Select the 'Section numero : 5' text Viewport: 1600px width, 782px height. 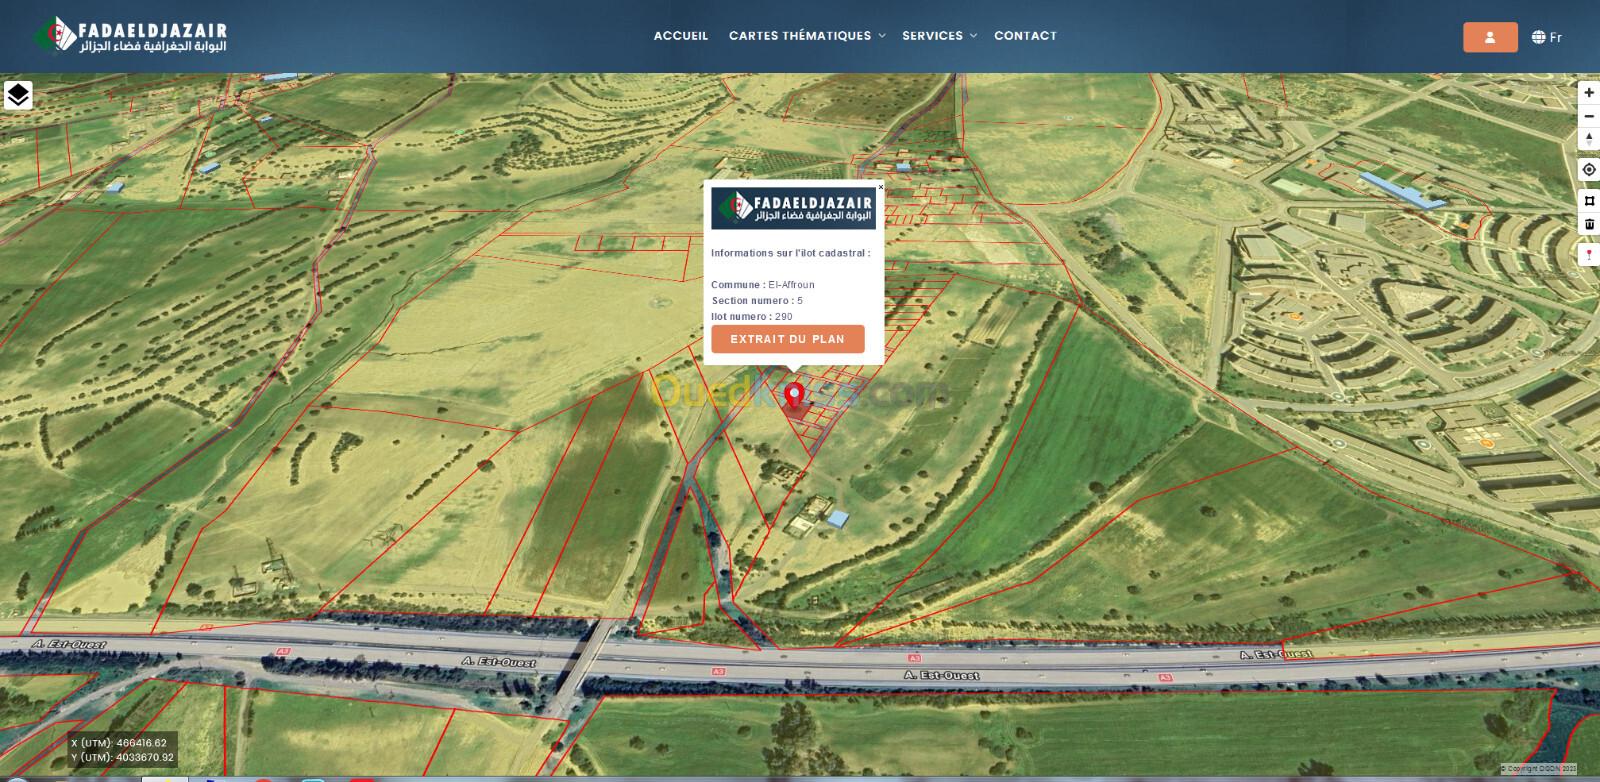pos(757,301)
